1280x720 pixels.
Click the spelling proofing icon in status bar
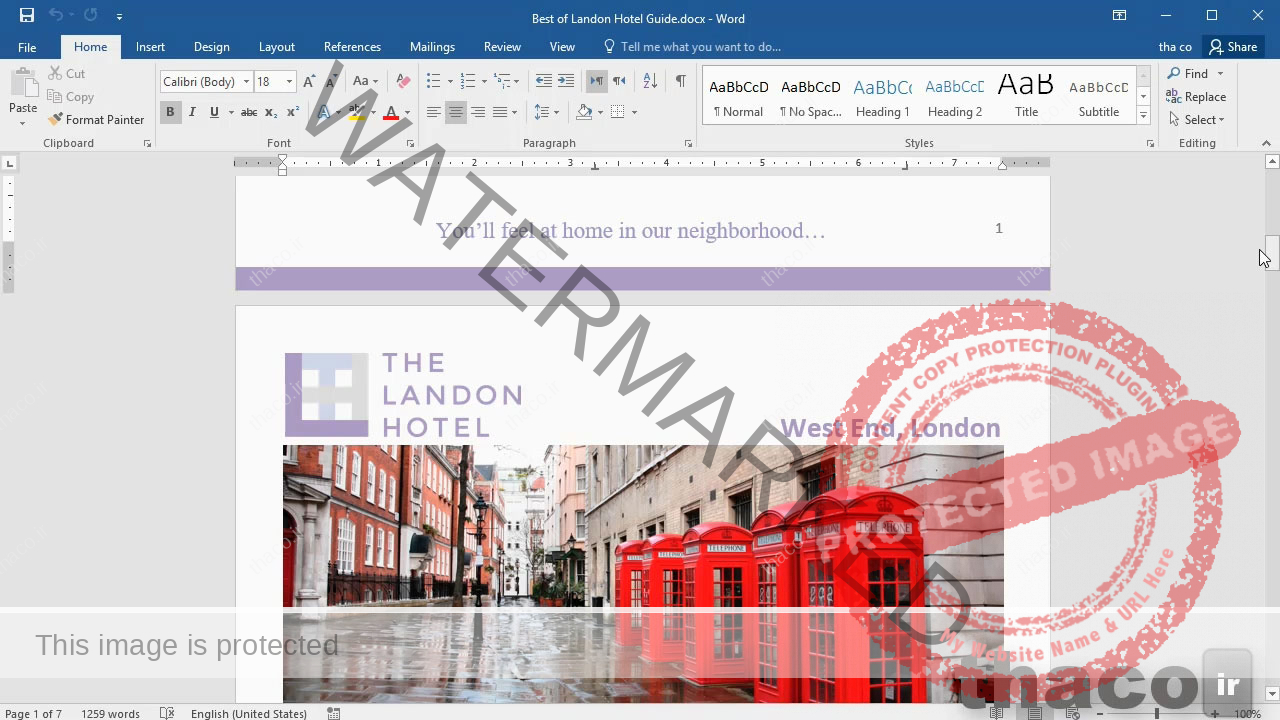[167, 713]
